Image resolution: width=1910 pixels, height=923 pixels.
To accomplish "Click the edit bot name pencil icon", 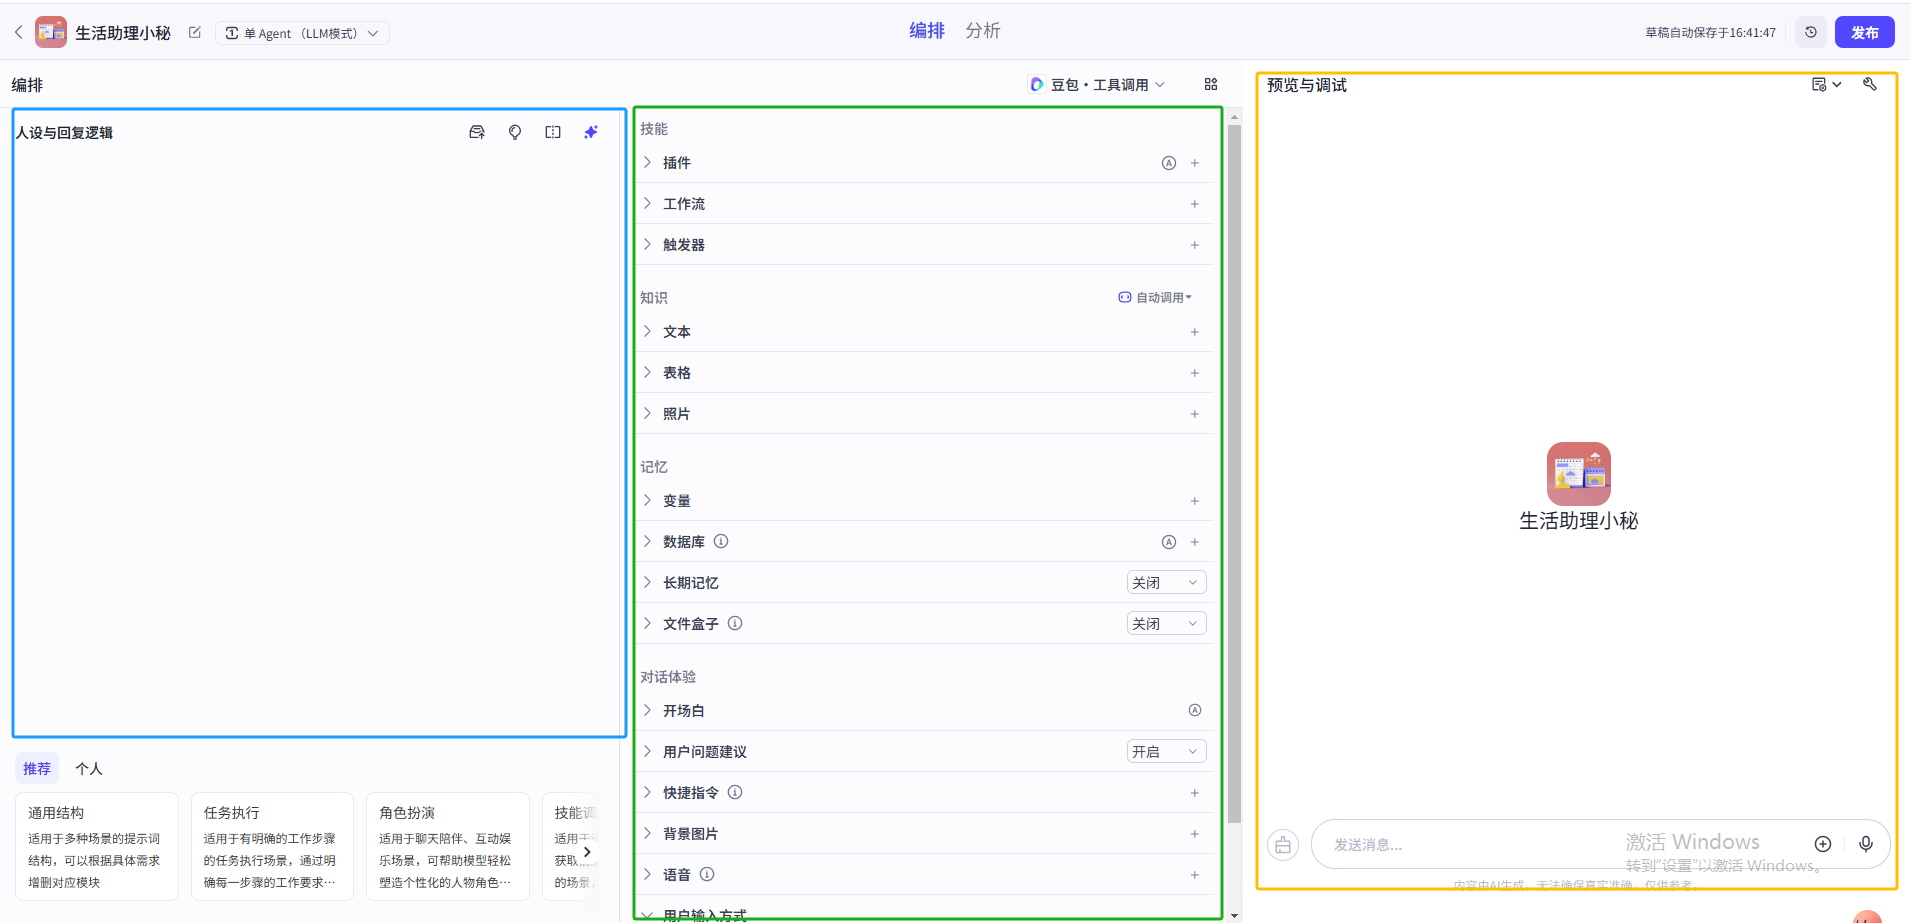I will pos(195,33).
